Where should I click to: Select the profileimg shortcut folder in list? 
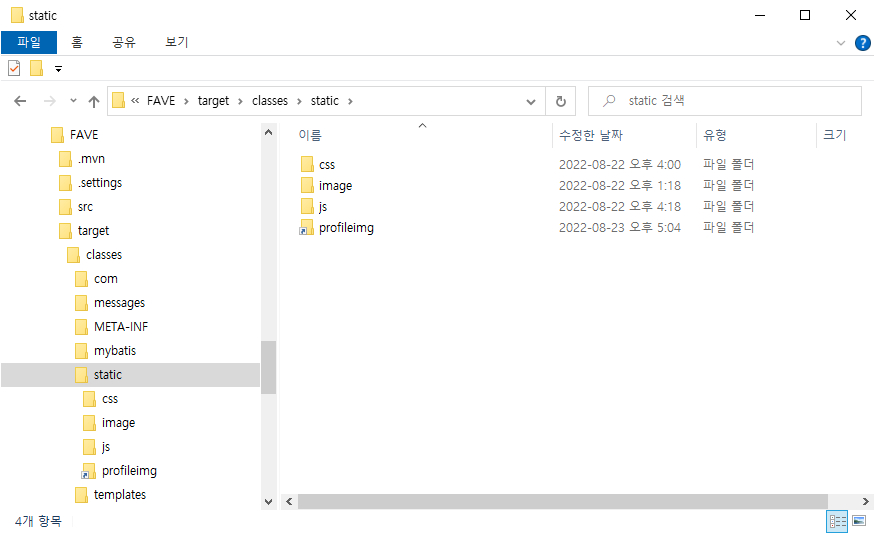pyautogui.click(x=346, y=228)
